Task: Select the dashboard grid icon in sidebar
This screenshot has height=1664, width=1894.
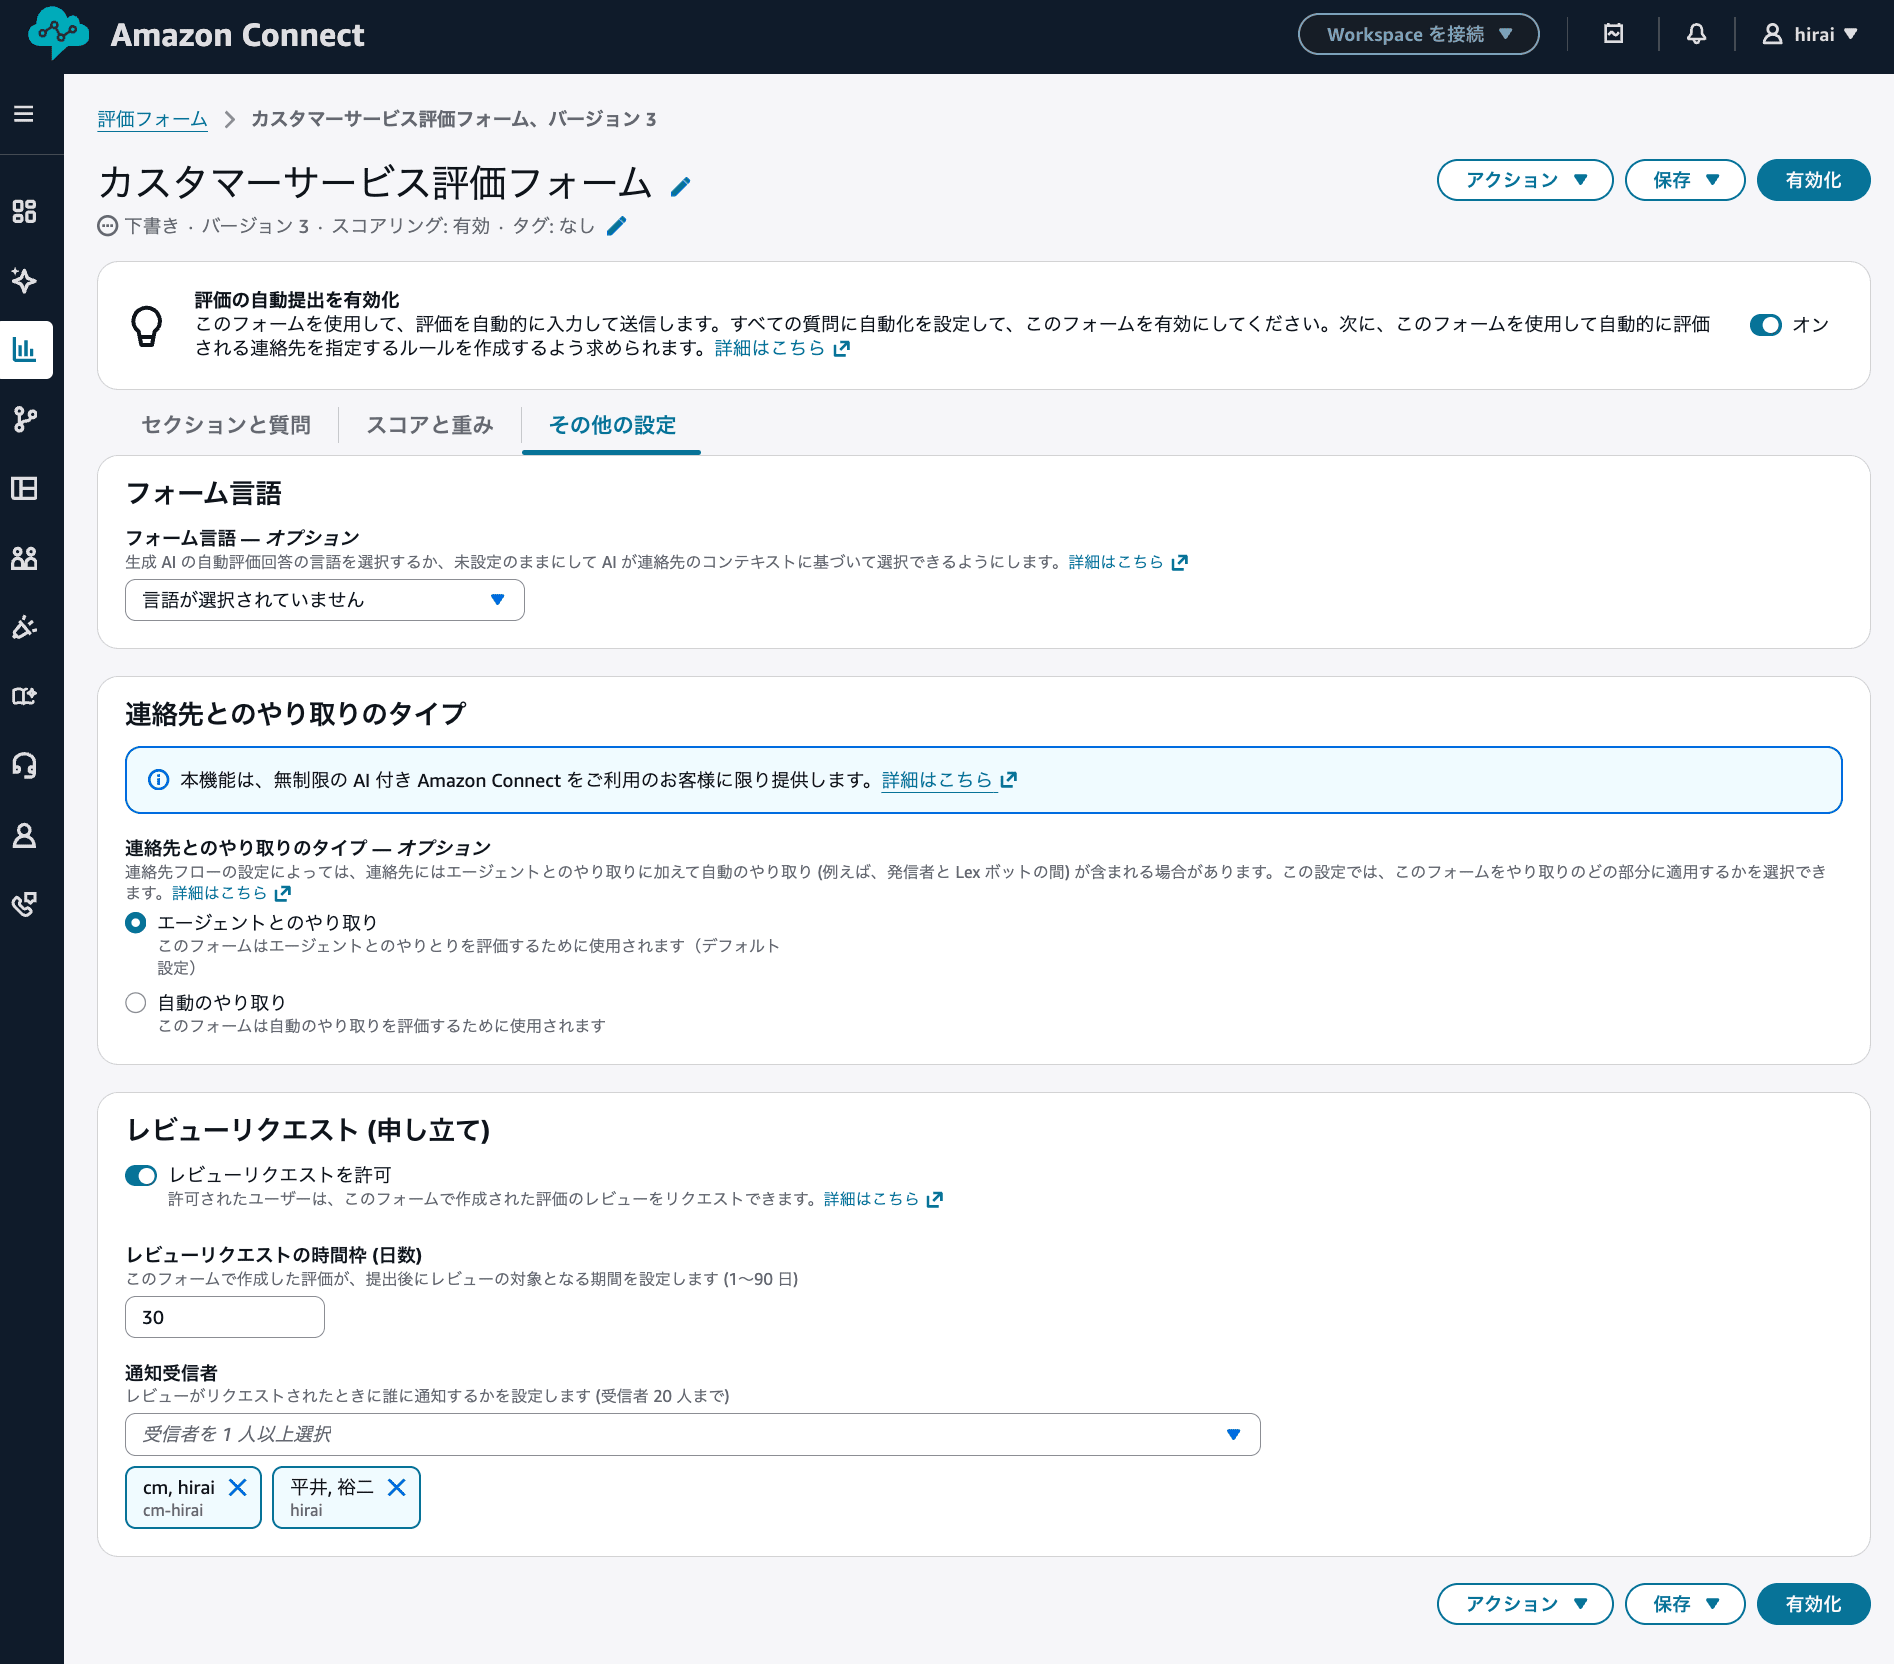Action: point(26,211)
